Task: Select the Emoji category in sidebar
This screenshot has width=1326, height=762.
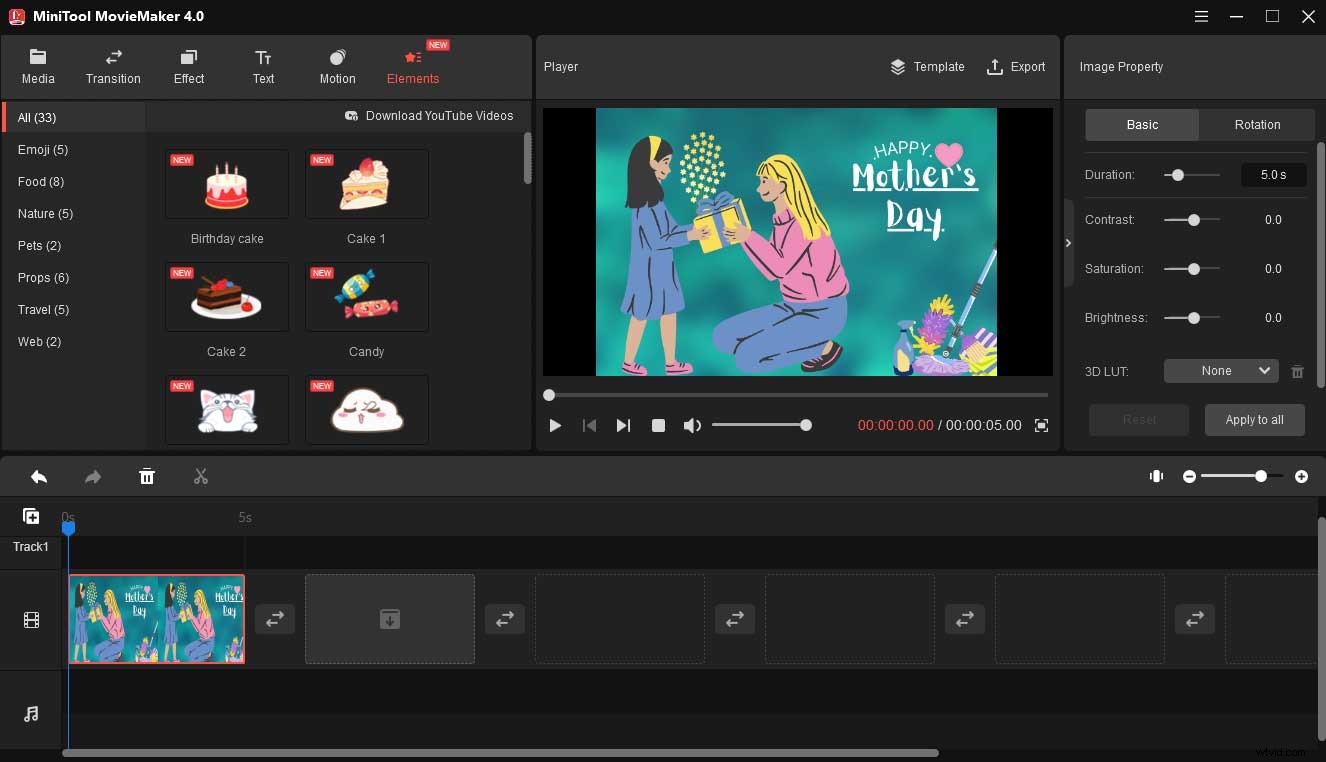Action: [x=43, y=149]
